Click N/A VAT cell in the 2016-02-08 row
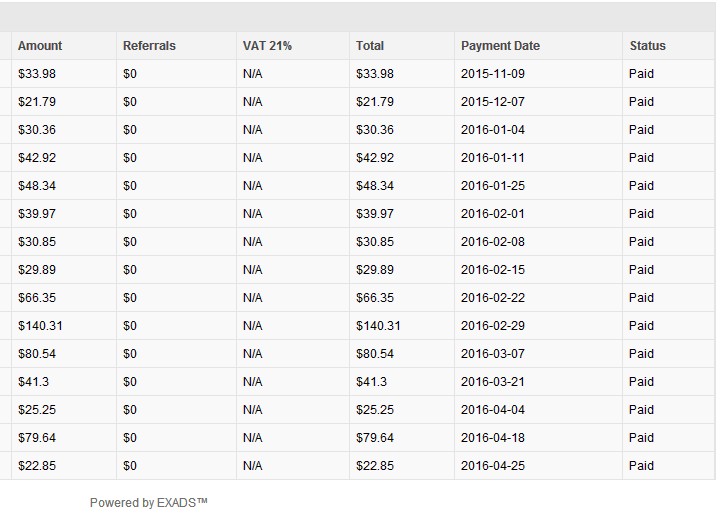 252,242
